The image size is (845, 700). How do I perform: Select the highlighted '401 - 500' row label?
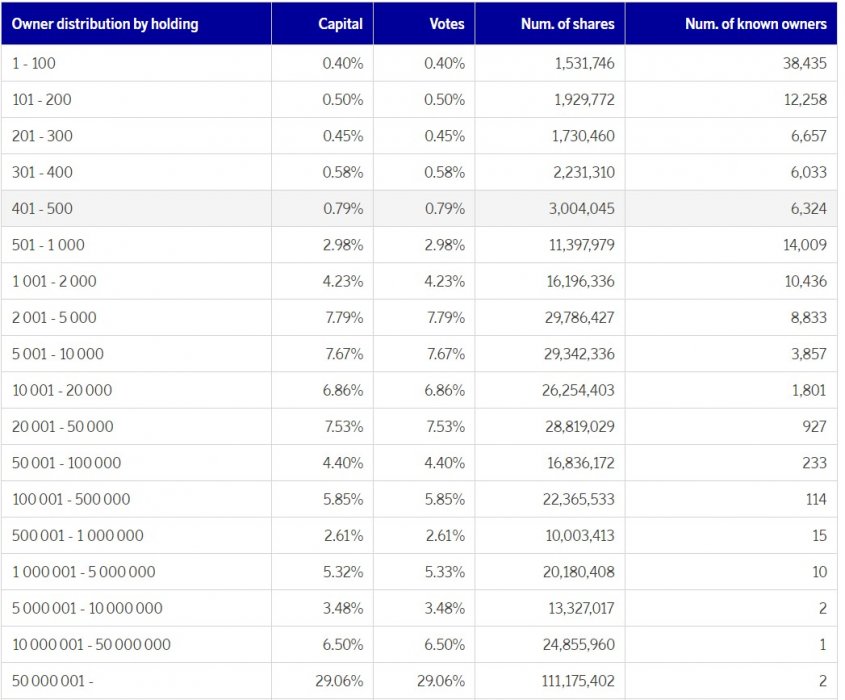click(42, 209)
